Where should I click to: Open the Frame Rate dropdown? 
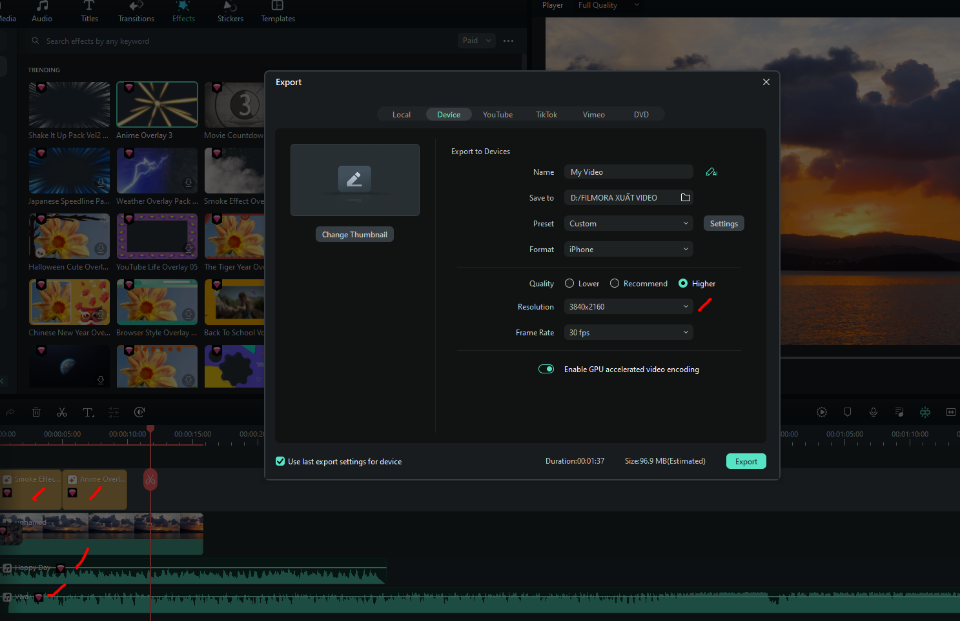pos(628,332)
